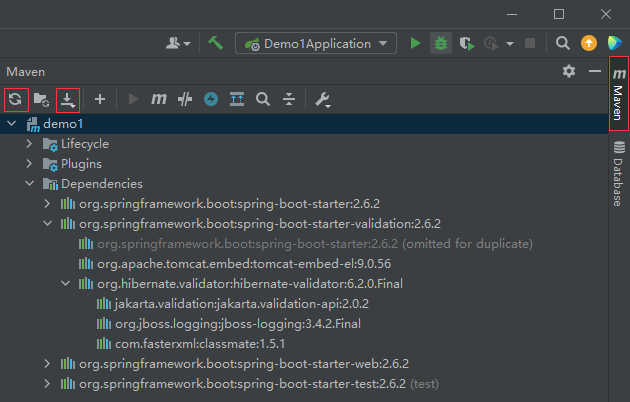Toggle Offline mode lightning icon

point(211,99)
